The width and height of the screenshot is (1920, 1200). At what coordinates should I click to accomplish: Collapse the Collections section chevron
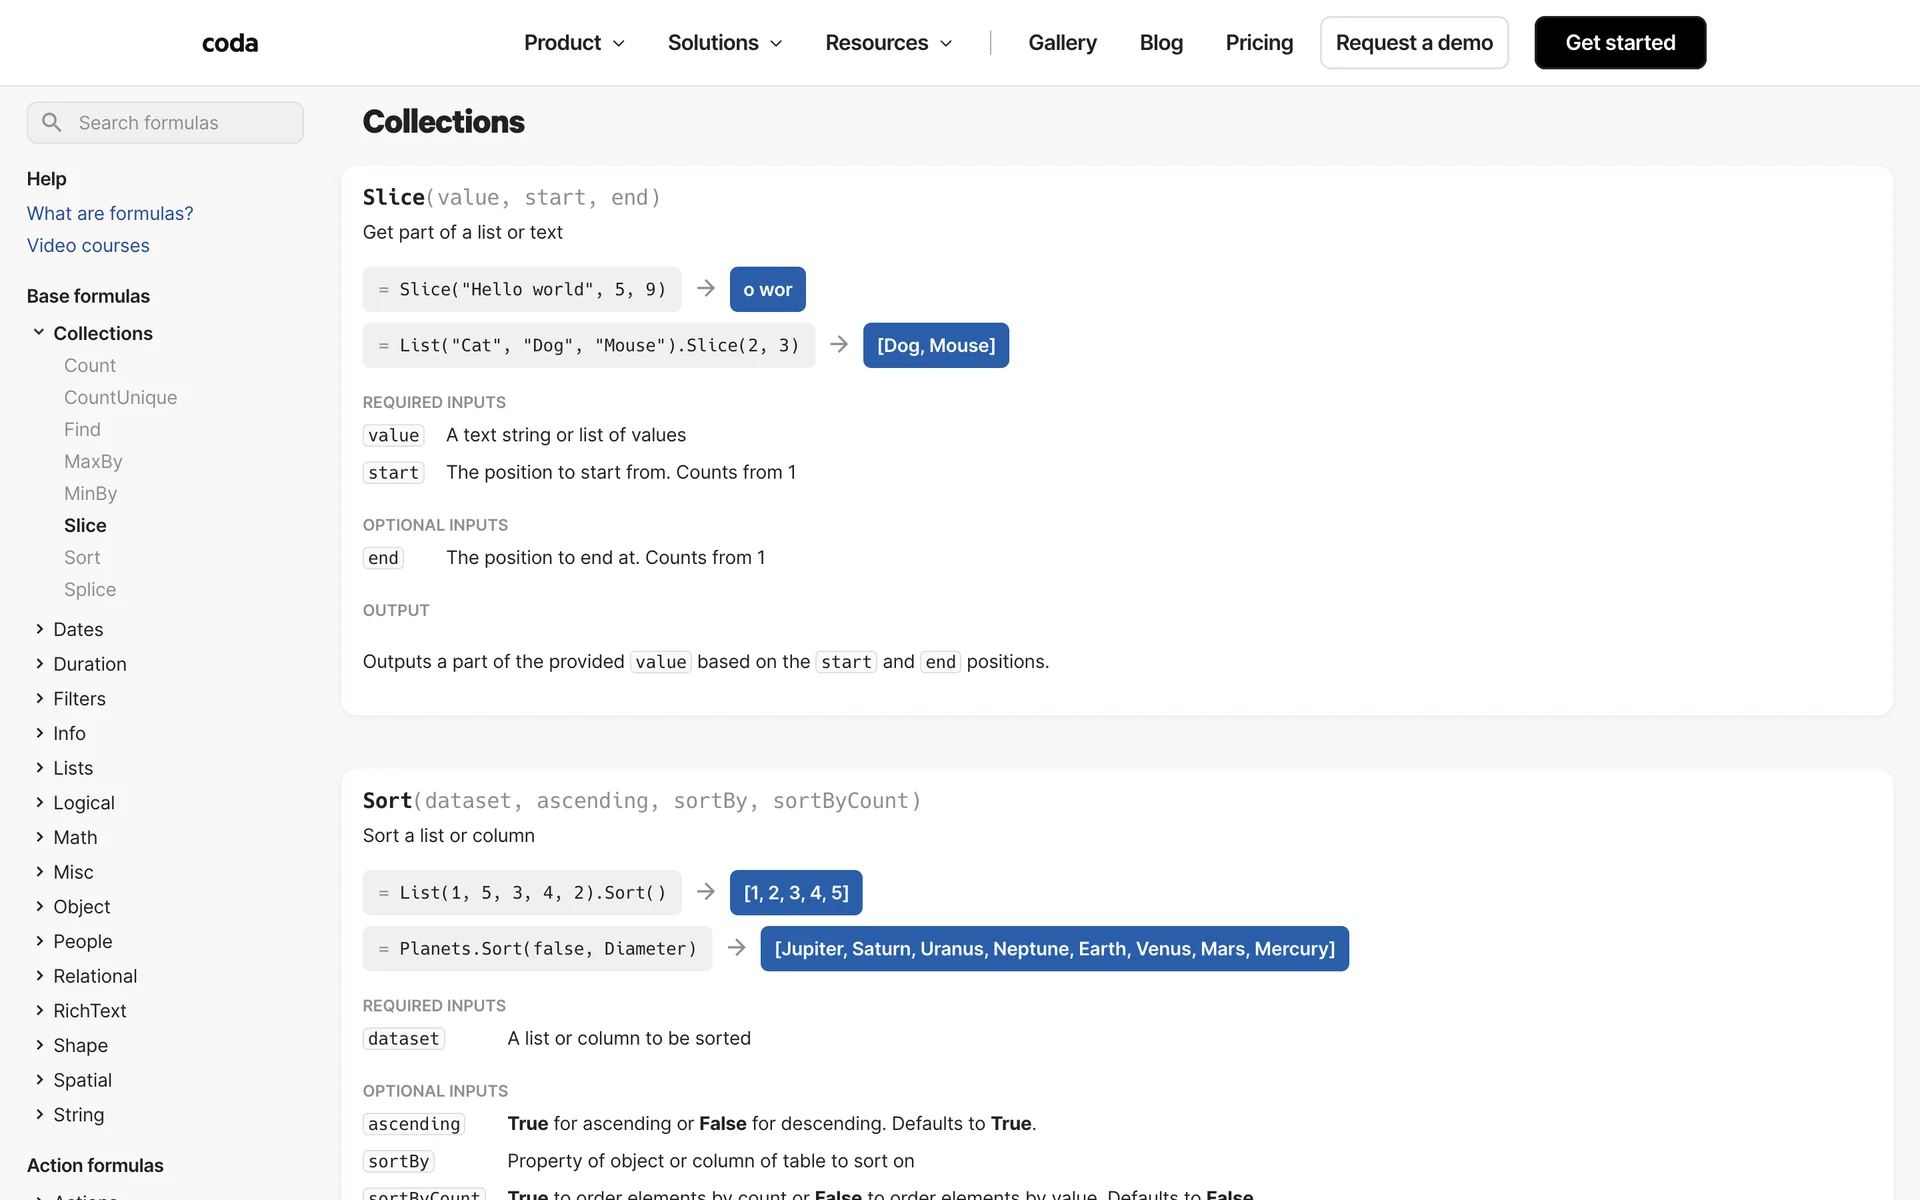tap(39, 332)
